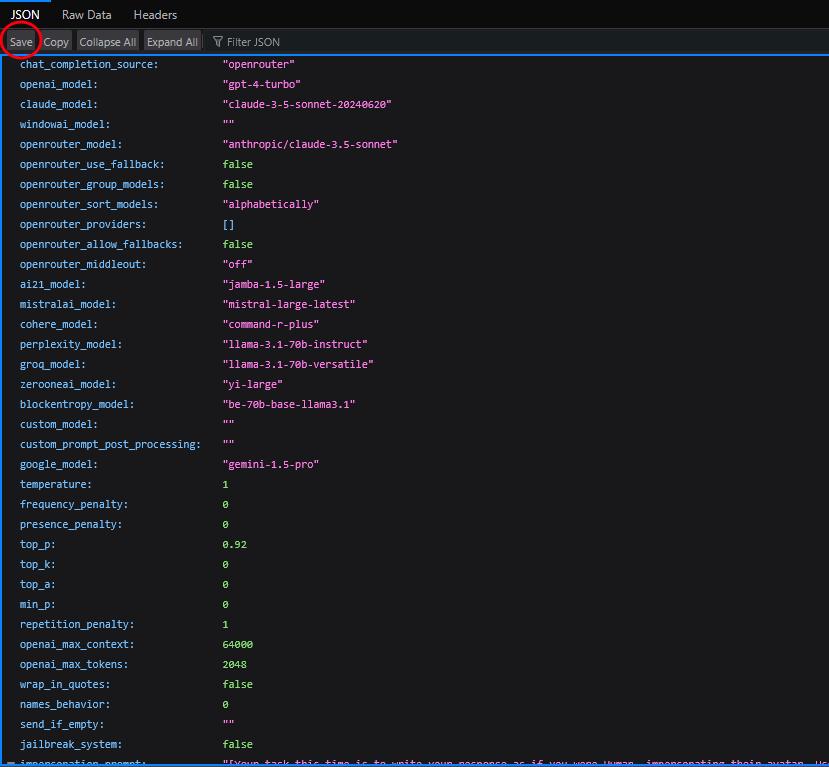Open the Headers tab

[155, 15]
